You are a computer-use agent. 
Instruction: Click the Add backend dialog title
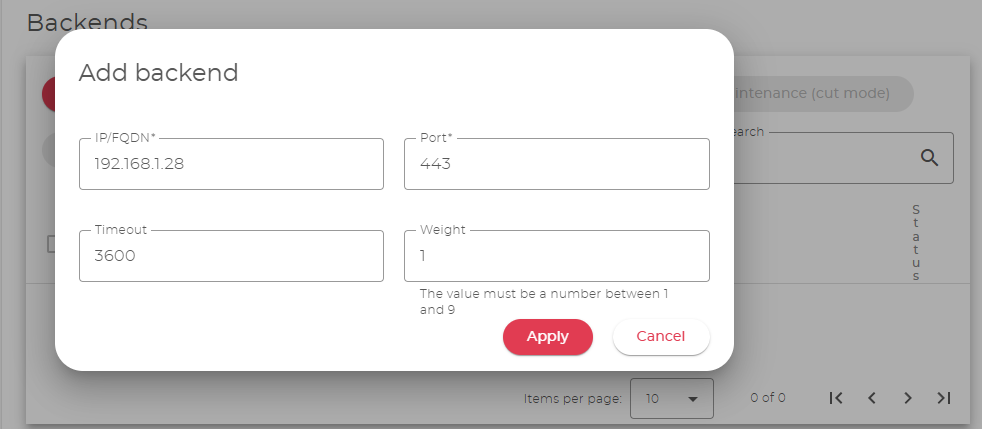(x=158, y=72)
